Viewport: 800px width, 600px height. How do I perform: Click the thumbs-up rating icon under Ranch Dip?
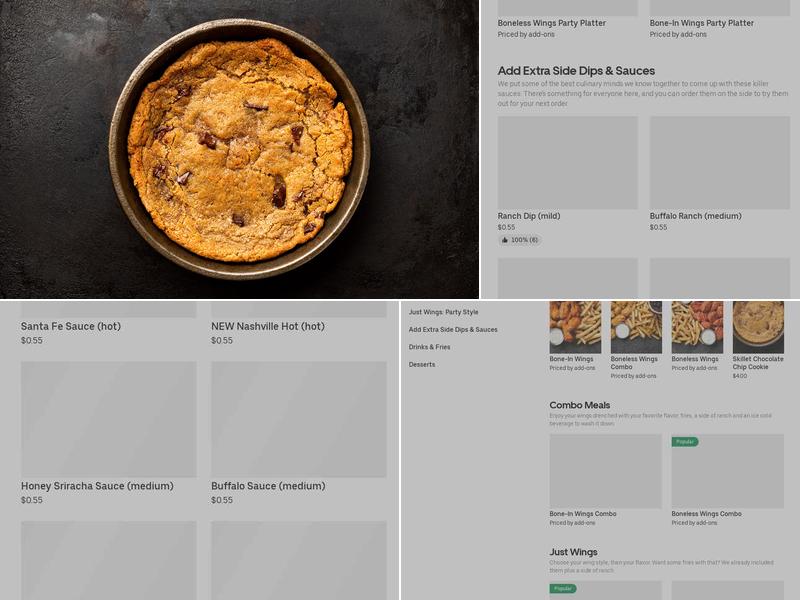click(505, 240)
